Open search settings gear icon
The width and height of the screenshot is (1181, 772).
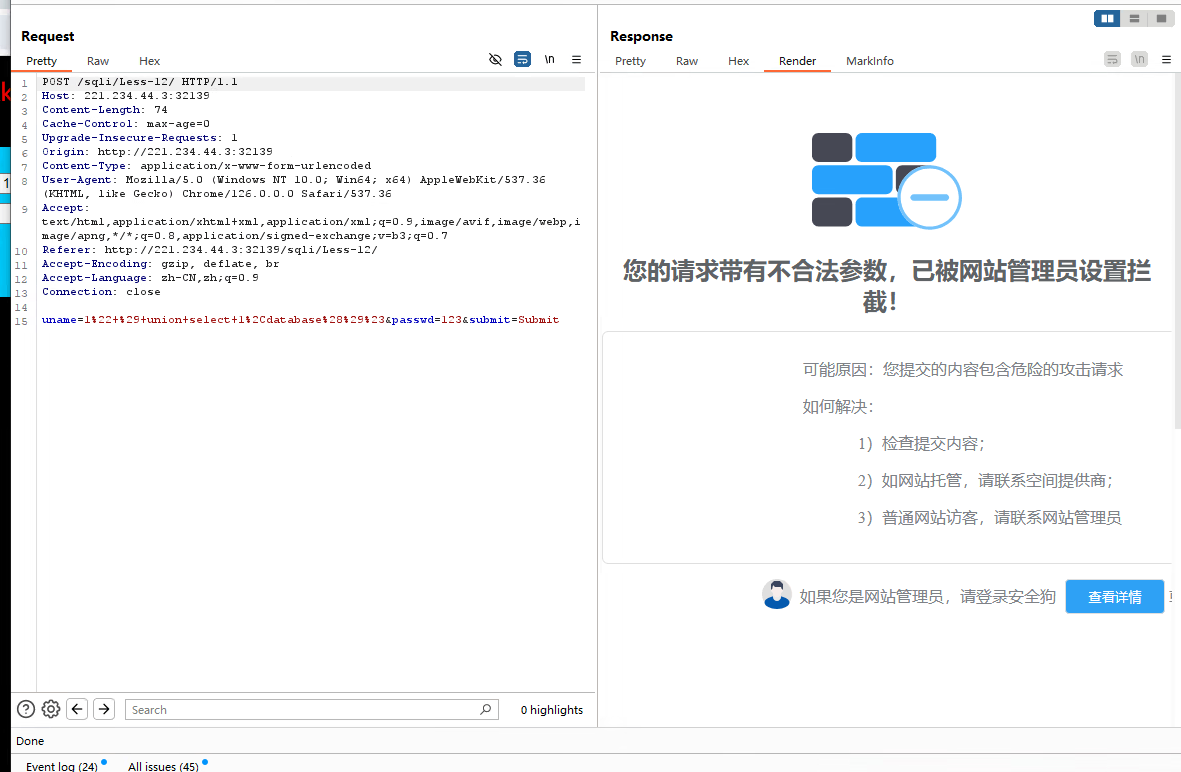coord(51,709)
